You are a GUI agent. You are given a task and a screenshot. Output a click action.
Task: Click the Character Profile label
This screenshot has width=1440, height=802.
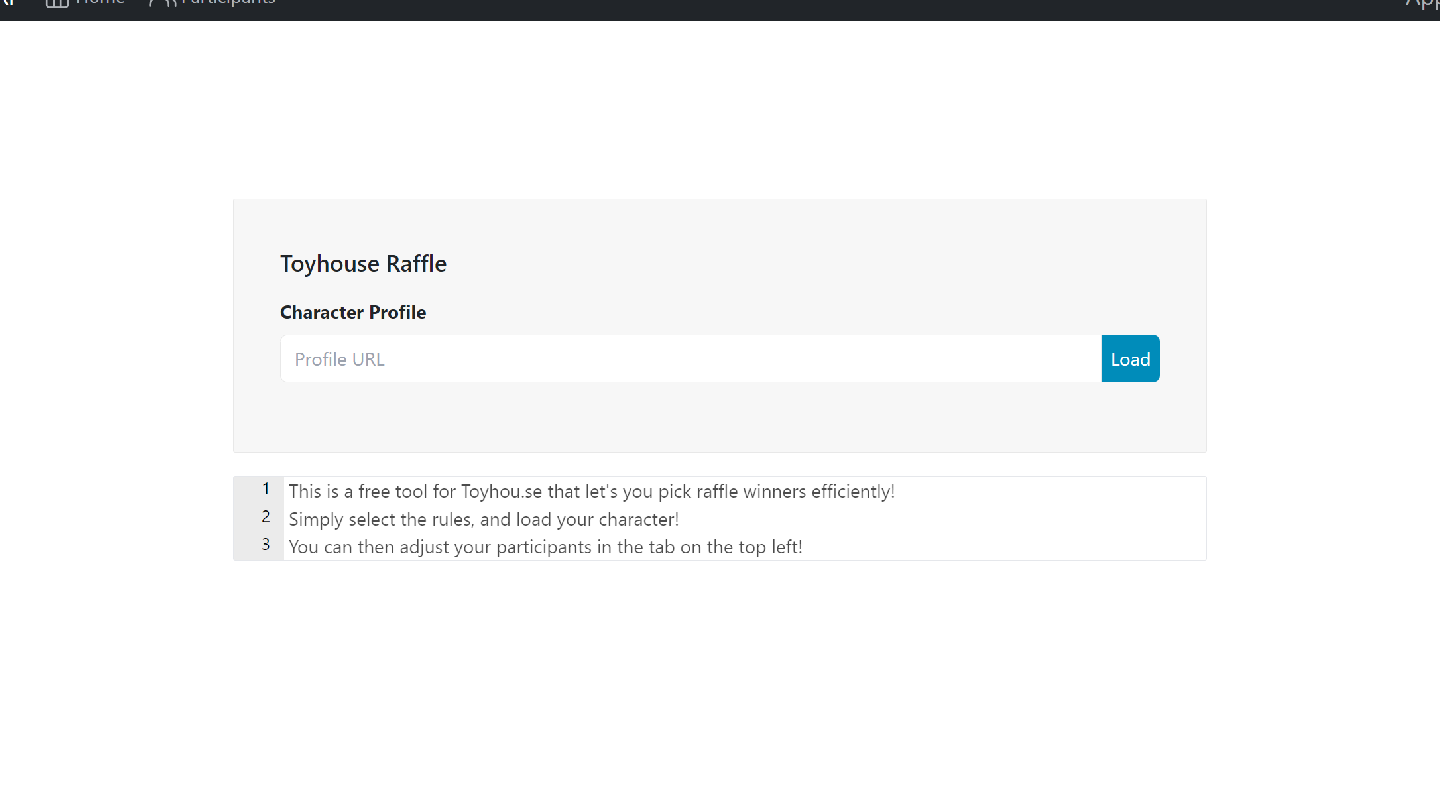353,312
